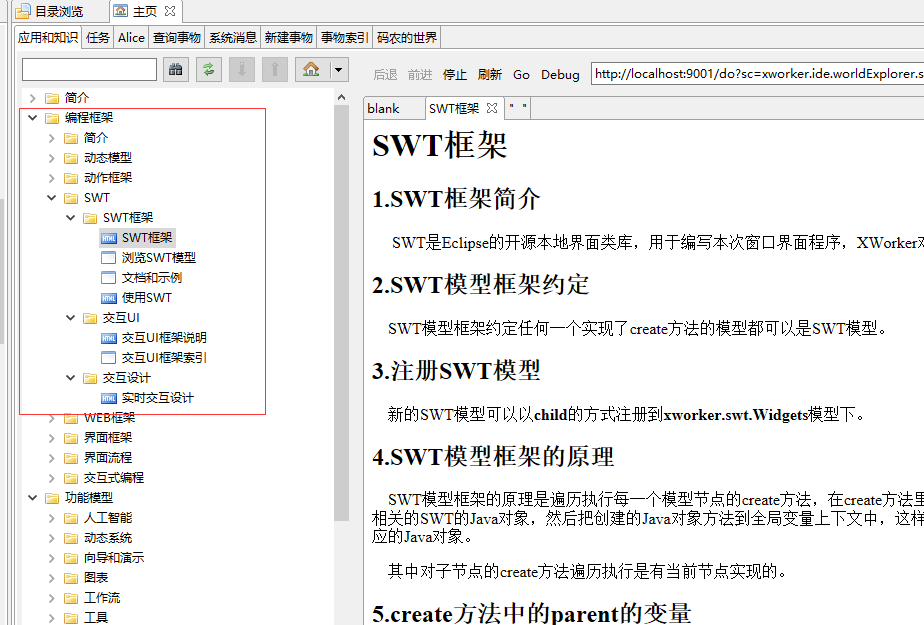The width and height of the screenshot is (924, 625).
Task: Expand the 界面流程 folder
Action: tap(52, 458)
